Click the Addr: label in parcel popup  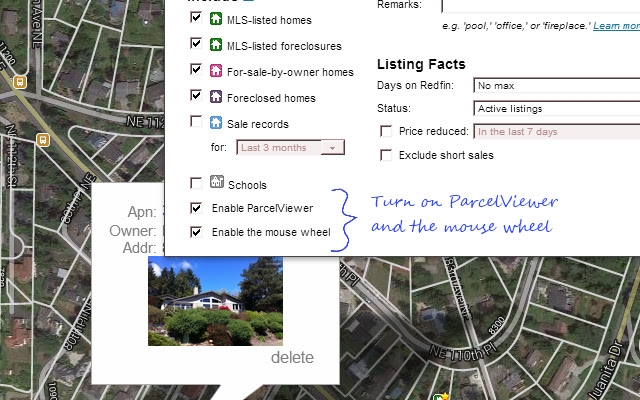pos(140,248)
